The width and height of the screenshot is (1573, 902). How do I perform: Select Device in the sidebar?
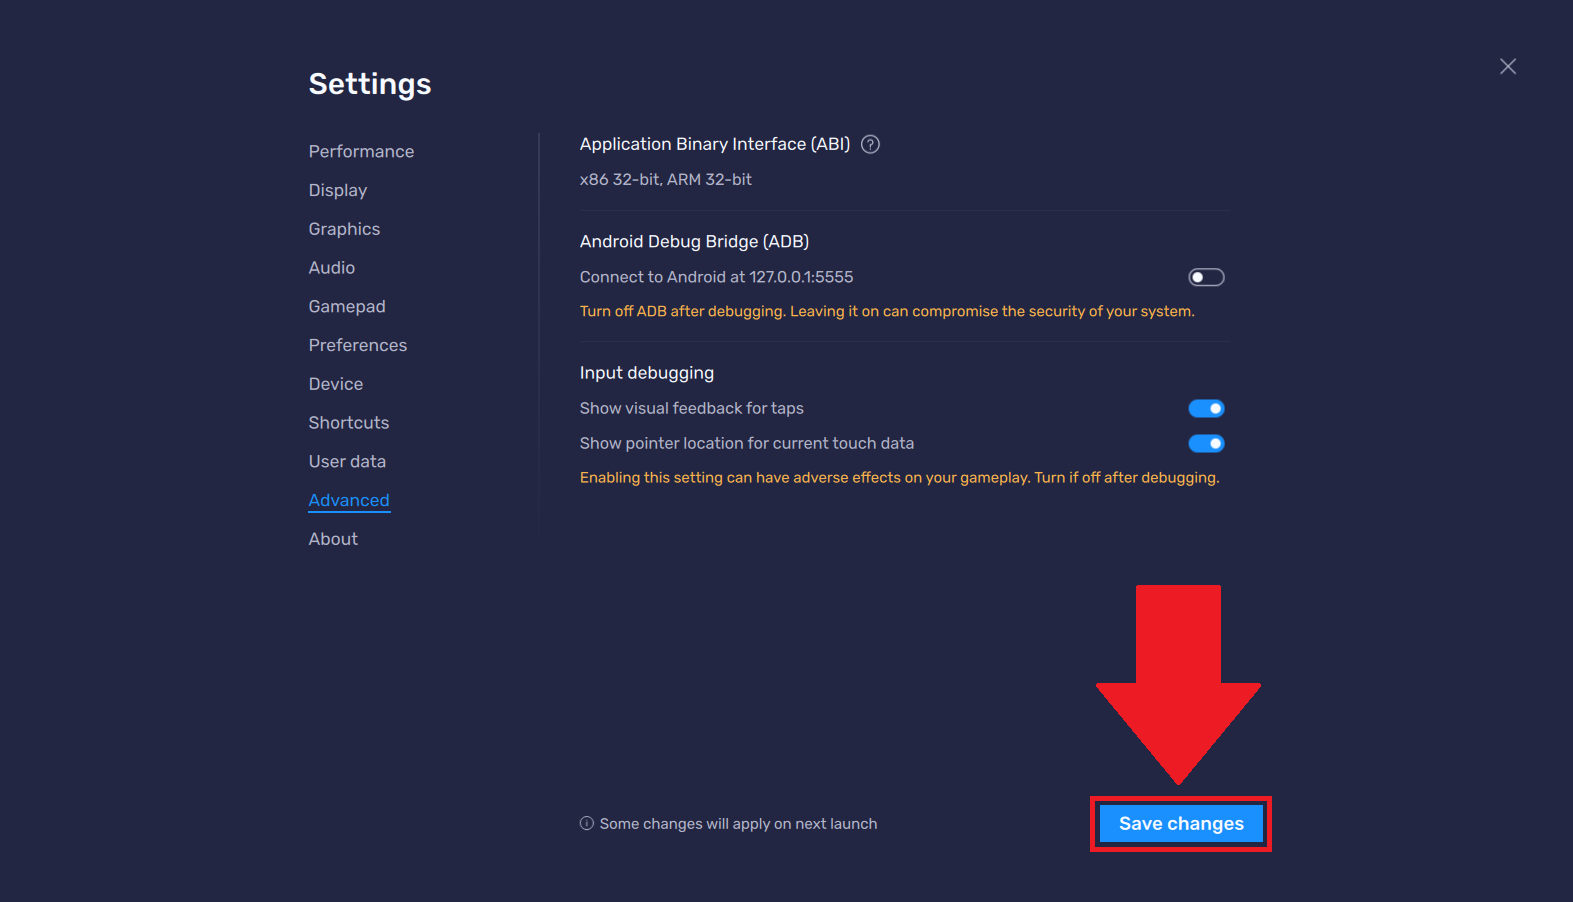336,384
